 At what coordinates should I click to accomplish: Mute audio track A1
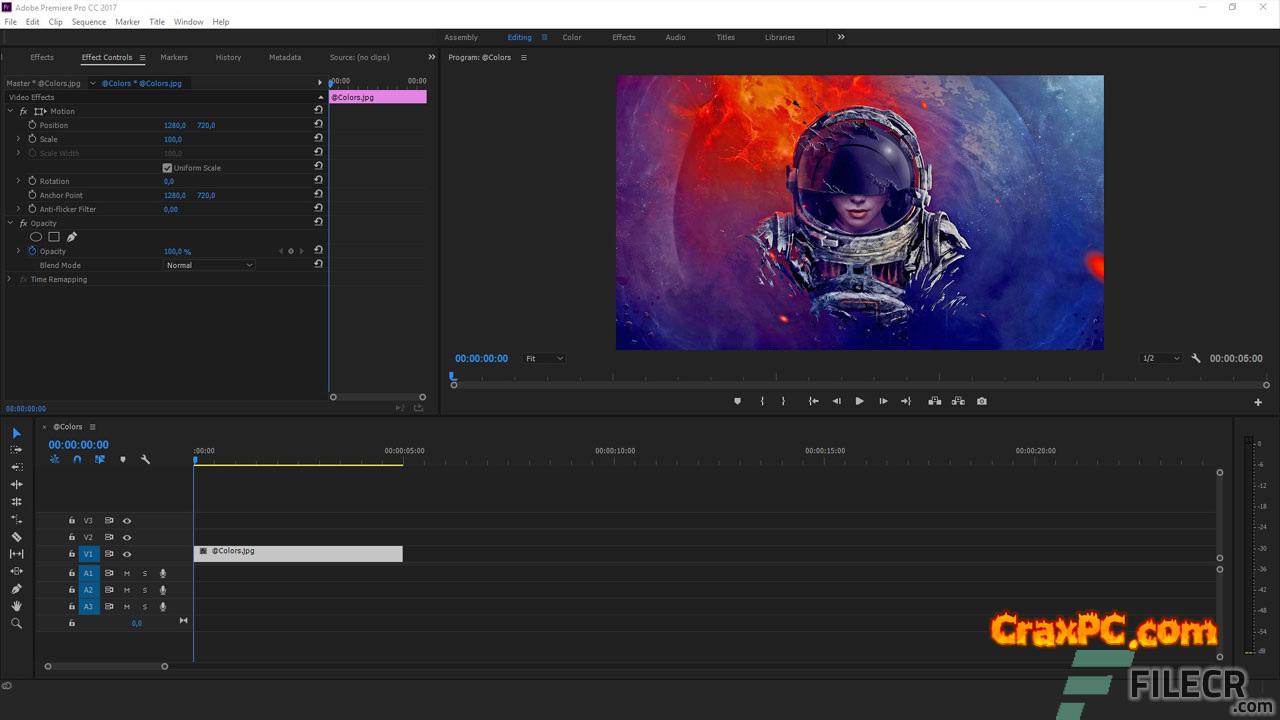tap(127, 574)
